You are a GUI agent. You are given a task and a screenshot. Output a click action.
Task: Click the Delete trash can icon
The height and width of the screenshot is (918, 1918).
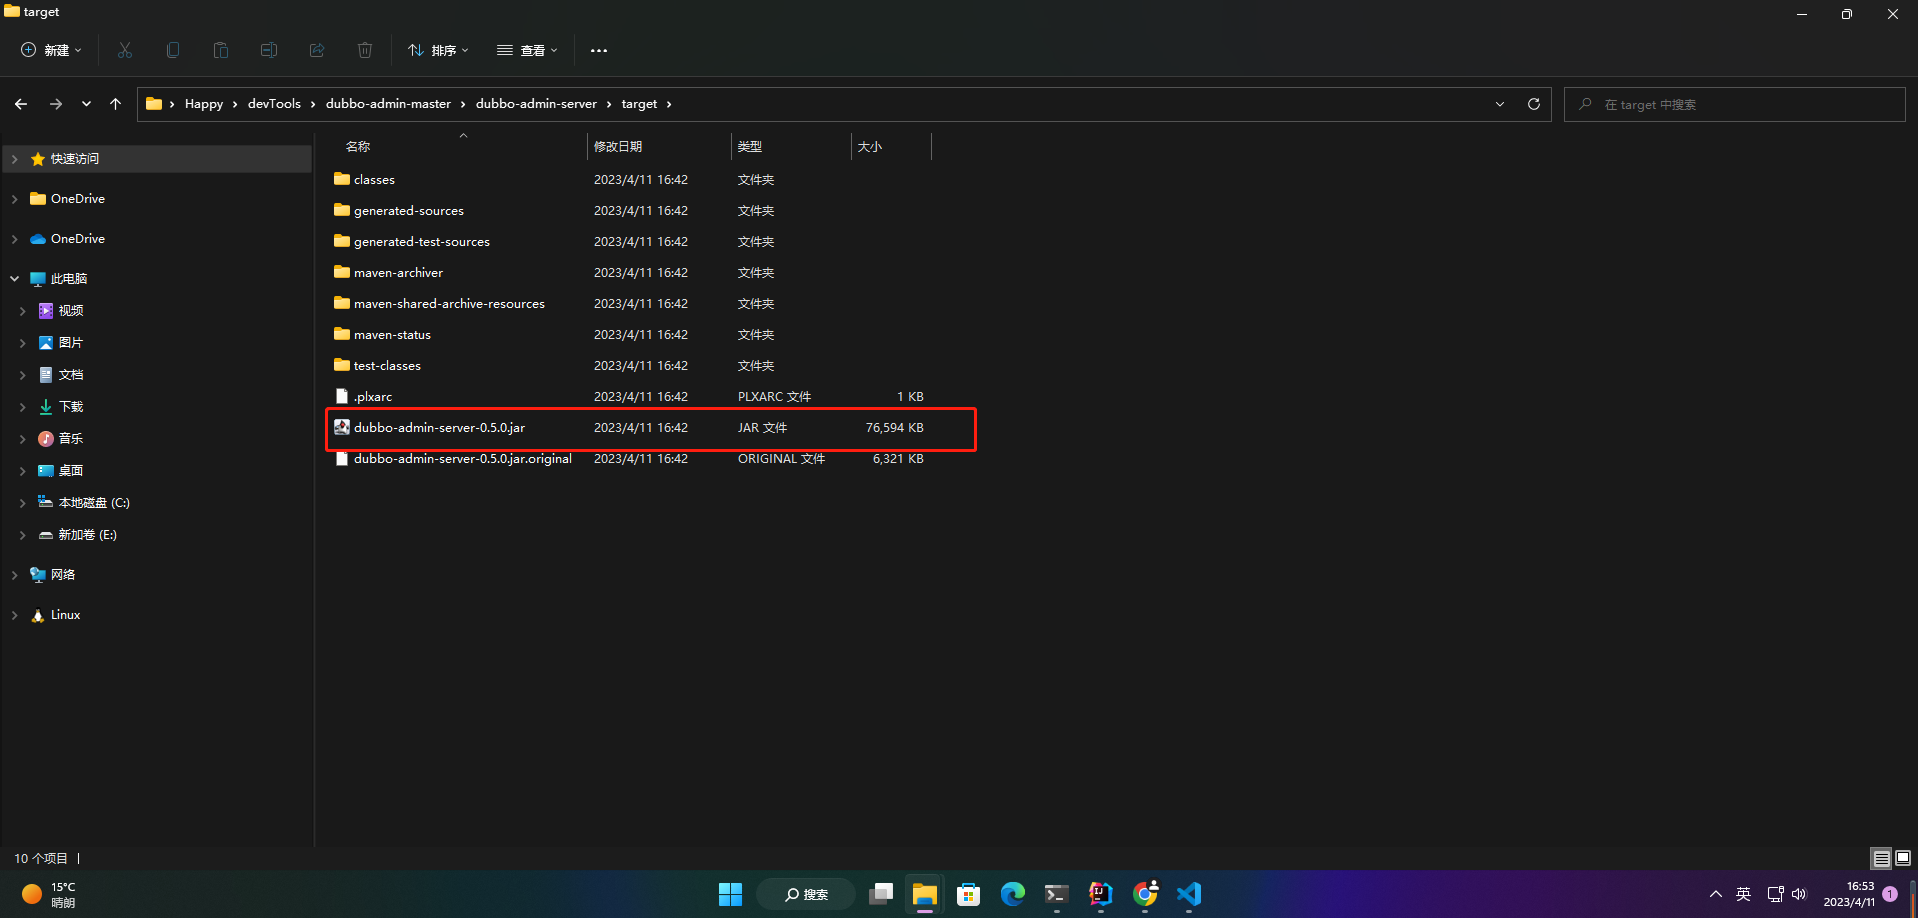[365, 50]
